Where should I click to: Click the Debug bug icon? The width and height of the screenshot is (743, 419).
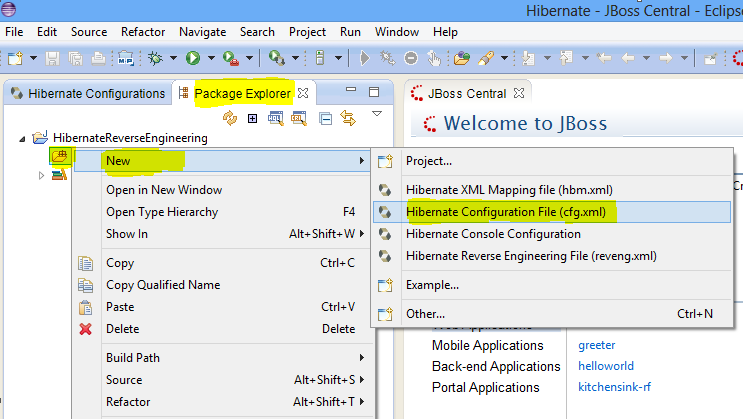(x=155, y=58)
